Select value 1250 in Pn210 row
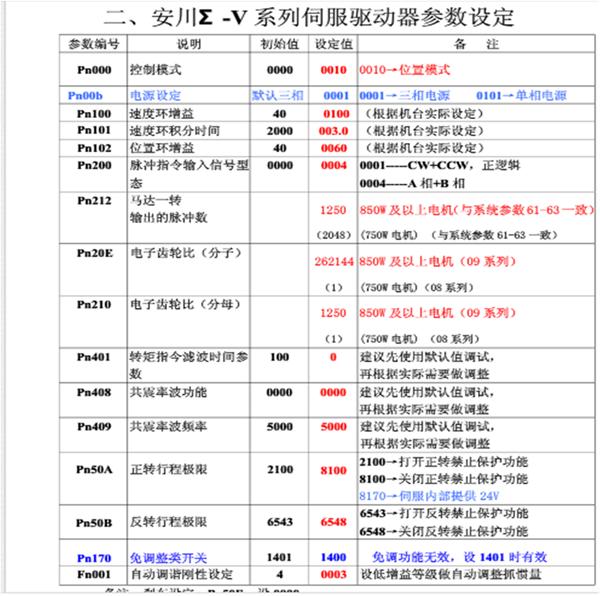 333,313
